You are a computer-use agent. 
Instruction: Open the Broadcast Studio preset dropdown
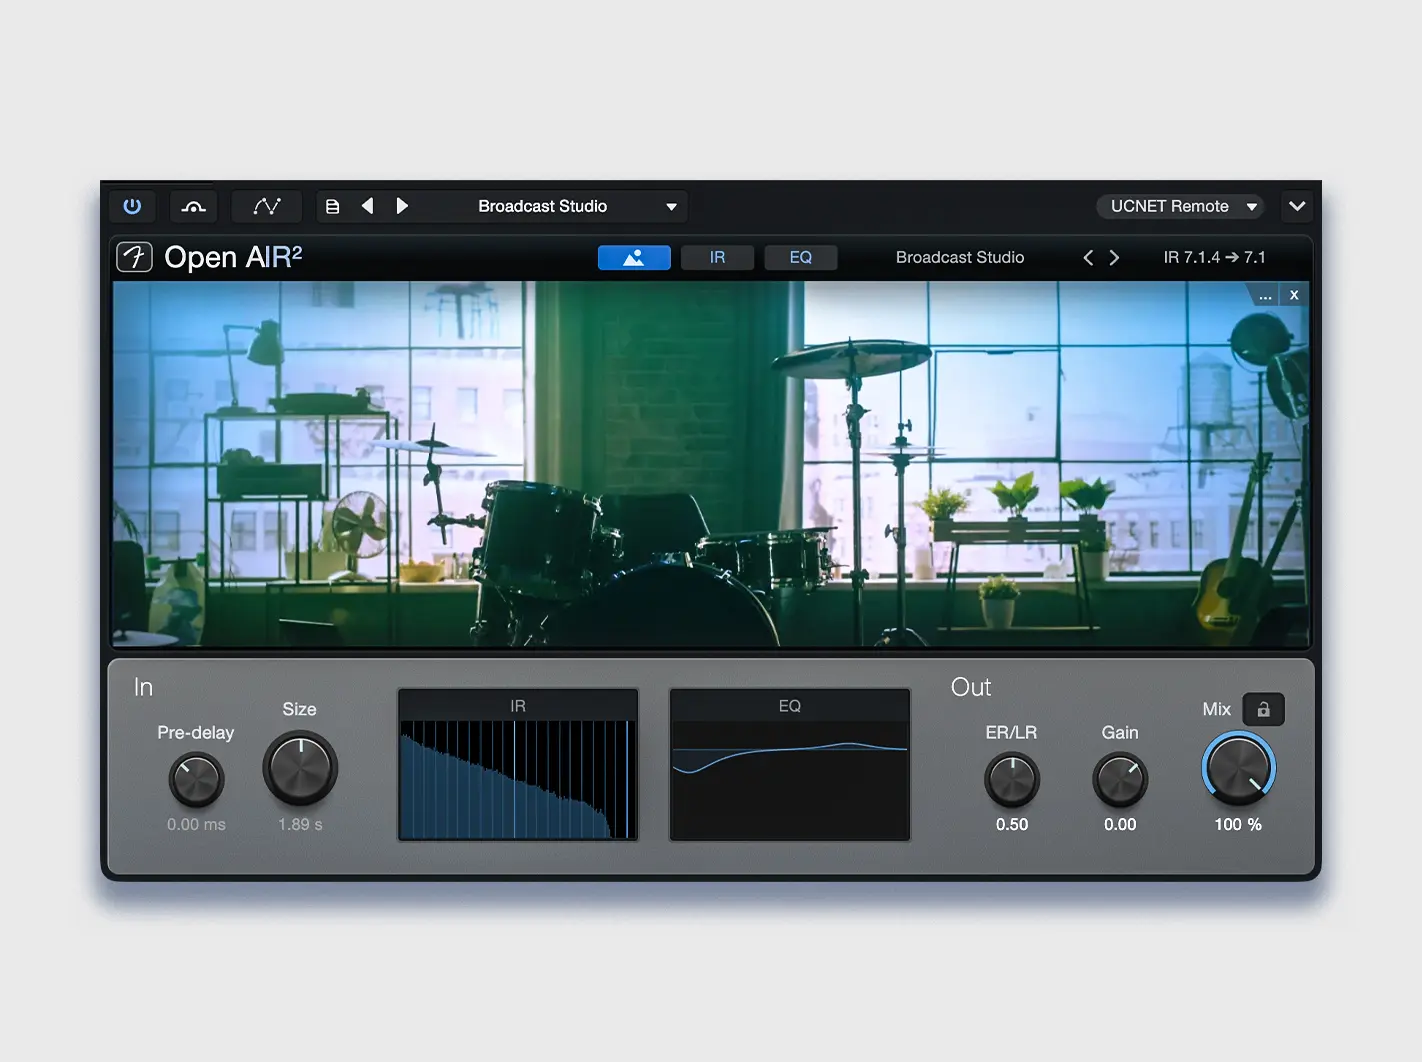[x=576, y=206]
